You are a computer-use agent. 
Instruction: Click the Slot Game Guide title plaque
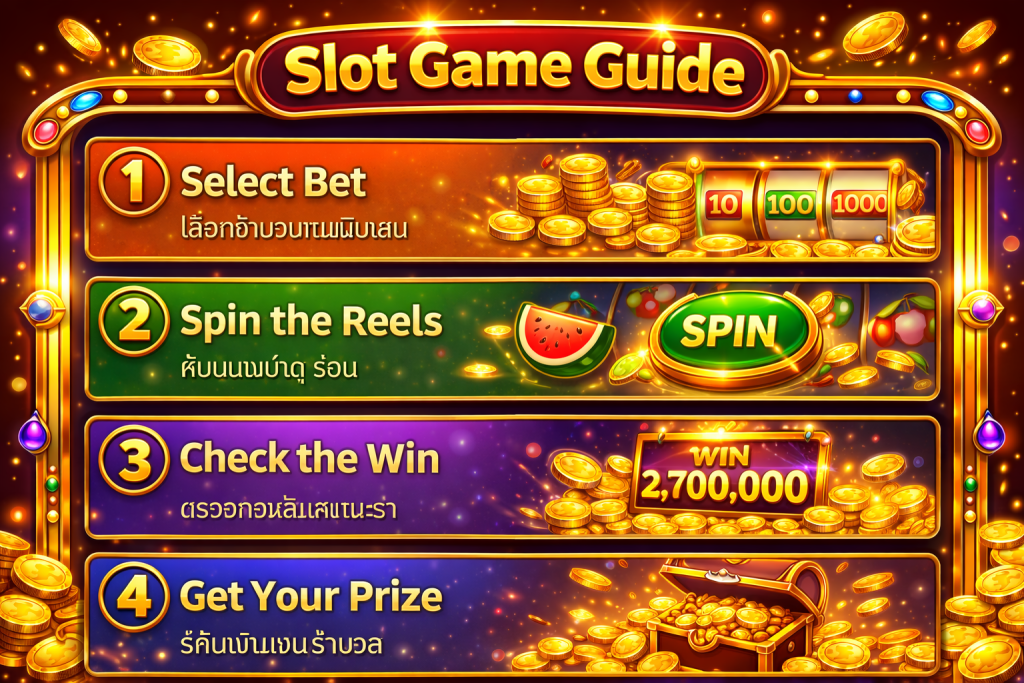(513, 68)
